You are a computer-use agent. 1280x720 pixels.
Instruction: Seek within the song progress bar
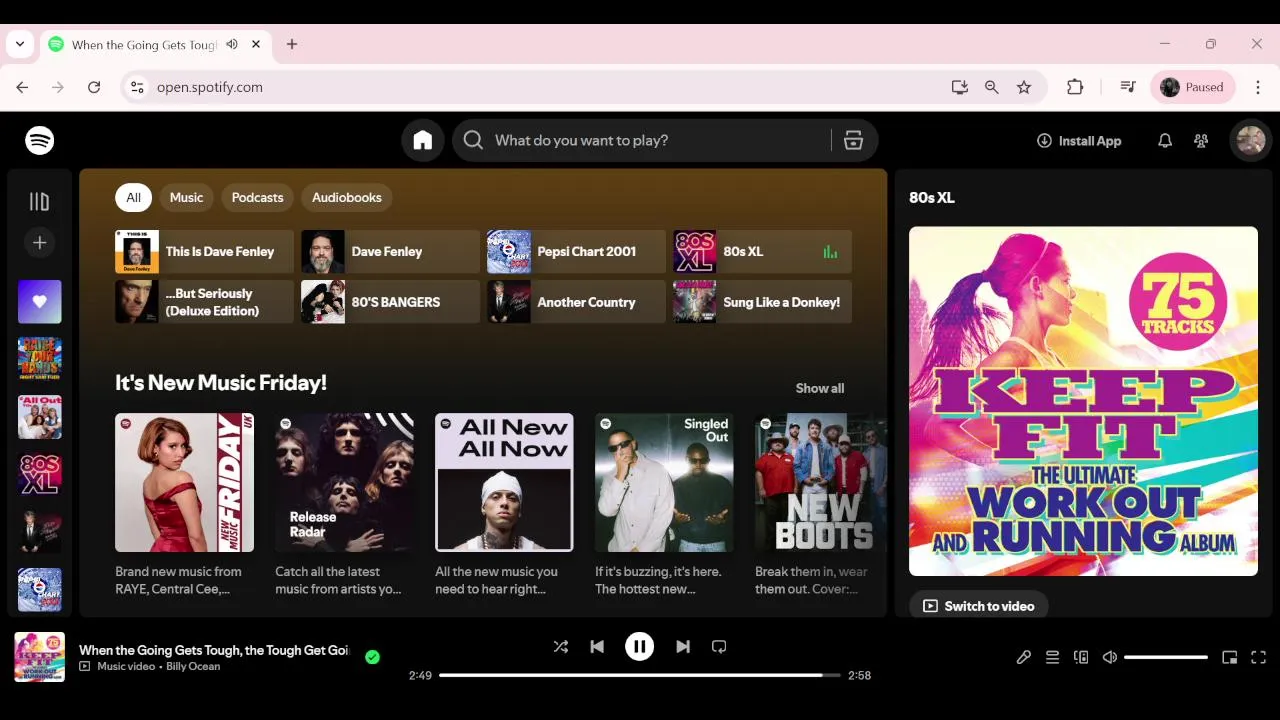click(640, 675)
